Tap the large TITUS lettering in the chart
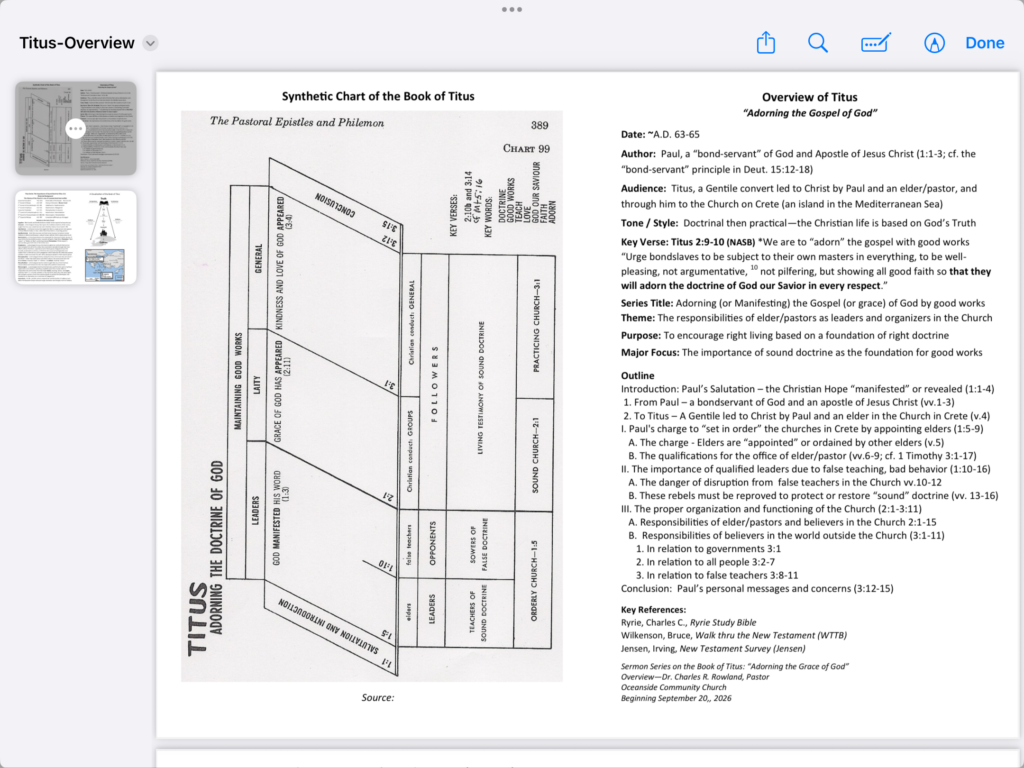Image resolution: width=1024 pixels, height=768 pixels. (x=198, y=618)
